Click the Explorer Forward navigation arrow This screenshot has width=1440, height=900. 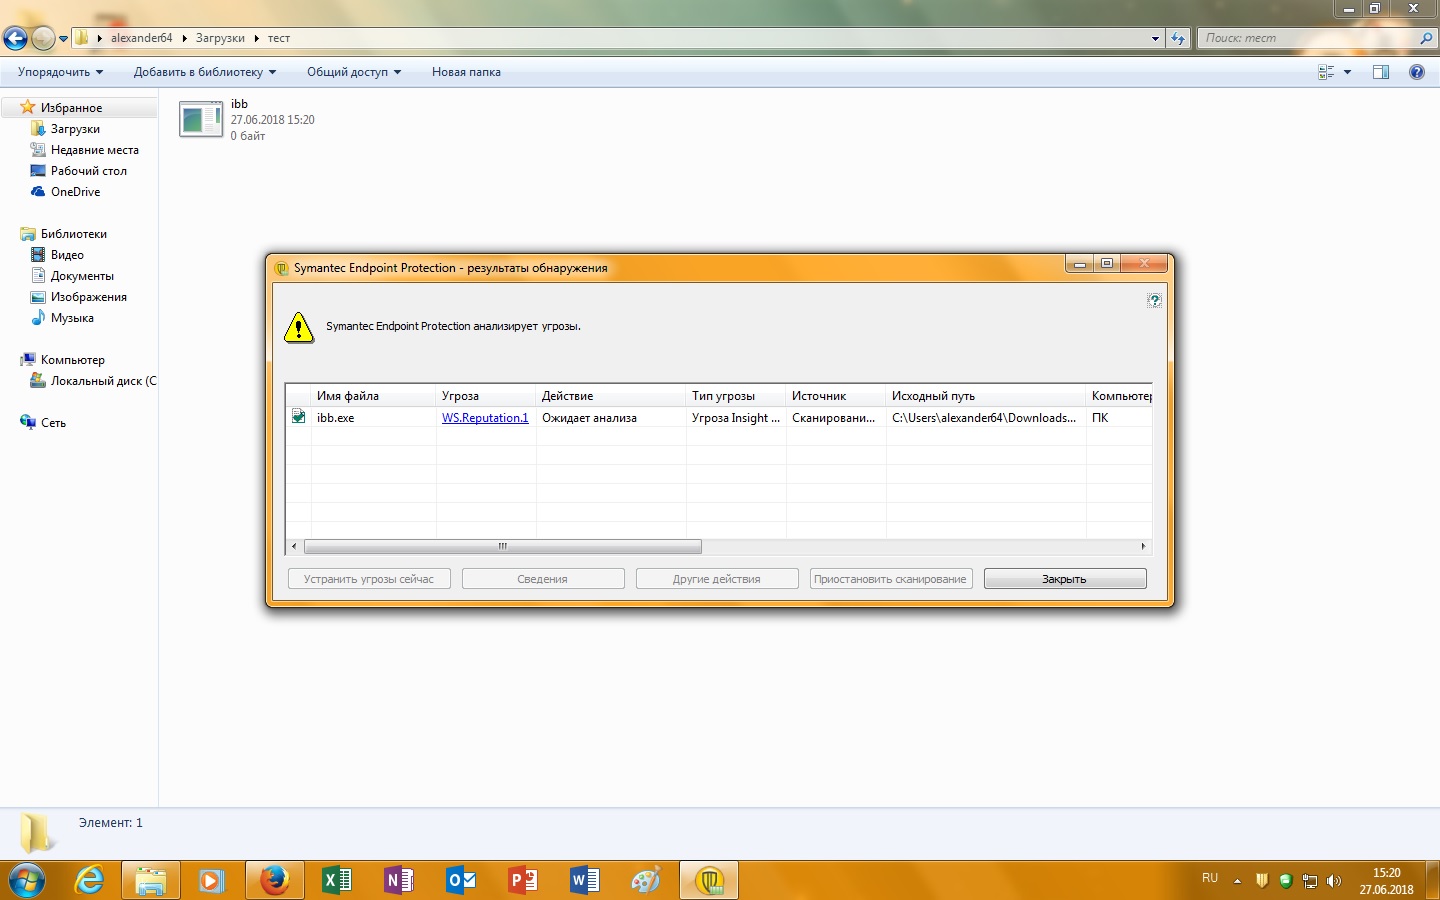(43, 38)
